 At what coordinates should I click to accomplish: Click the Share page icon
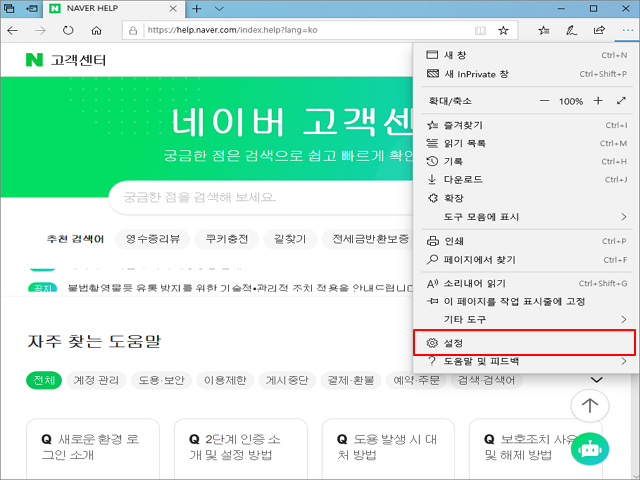[599, 30]
